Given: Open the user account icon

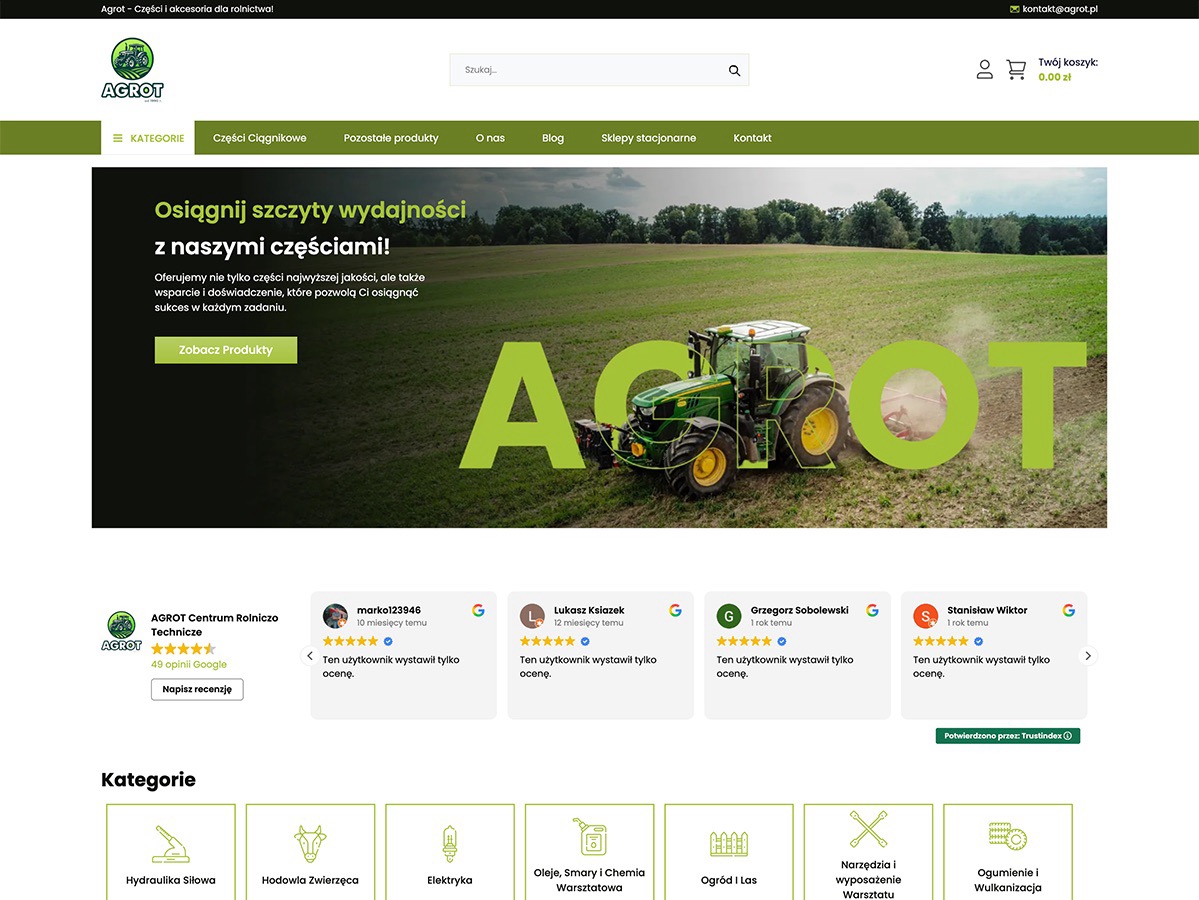Looking at the screenshot, I should 985,70.
